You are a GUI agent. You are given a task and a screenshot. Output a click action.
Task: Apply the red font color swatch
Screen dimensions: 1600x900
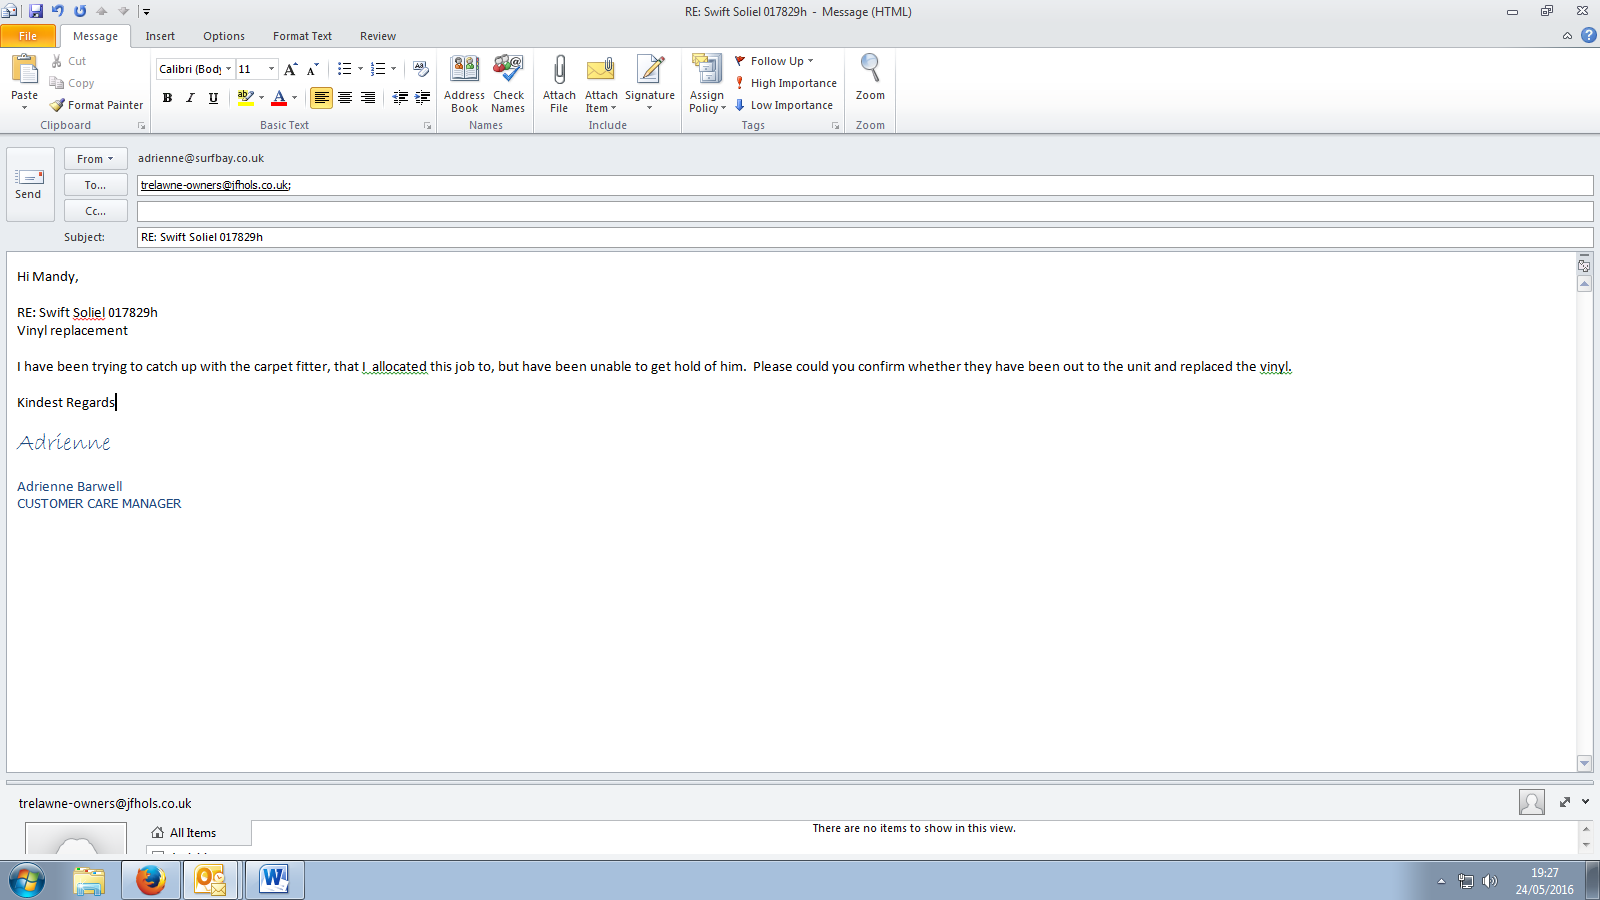click(279, 98)
